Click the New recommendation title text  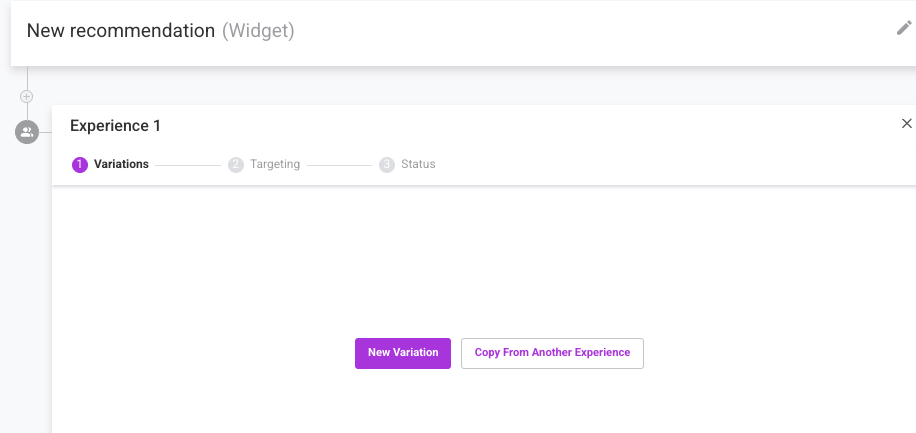[121, 30]
